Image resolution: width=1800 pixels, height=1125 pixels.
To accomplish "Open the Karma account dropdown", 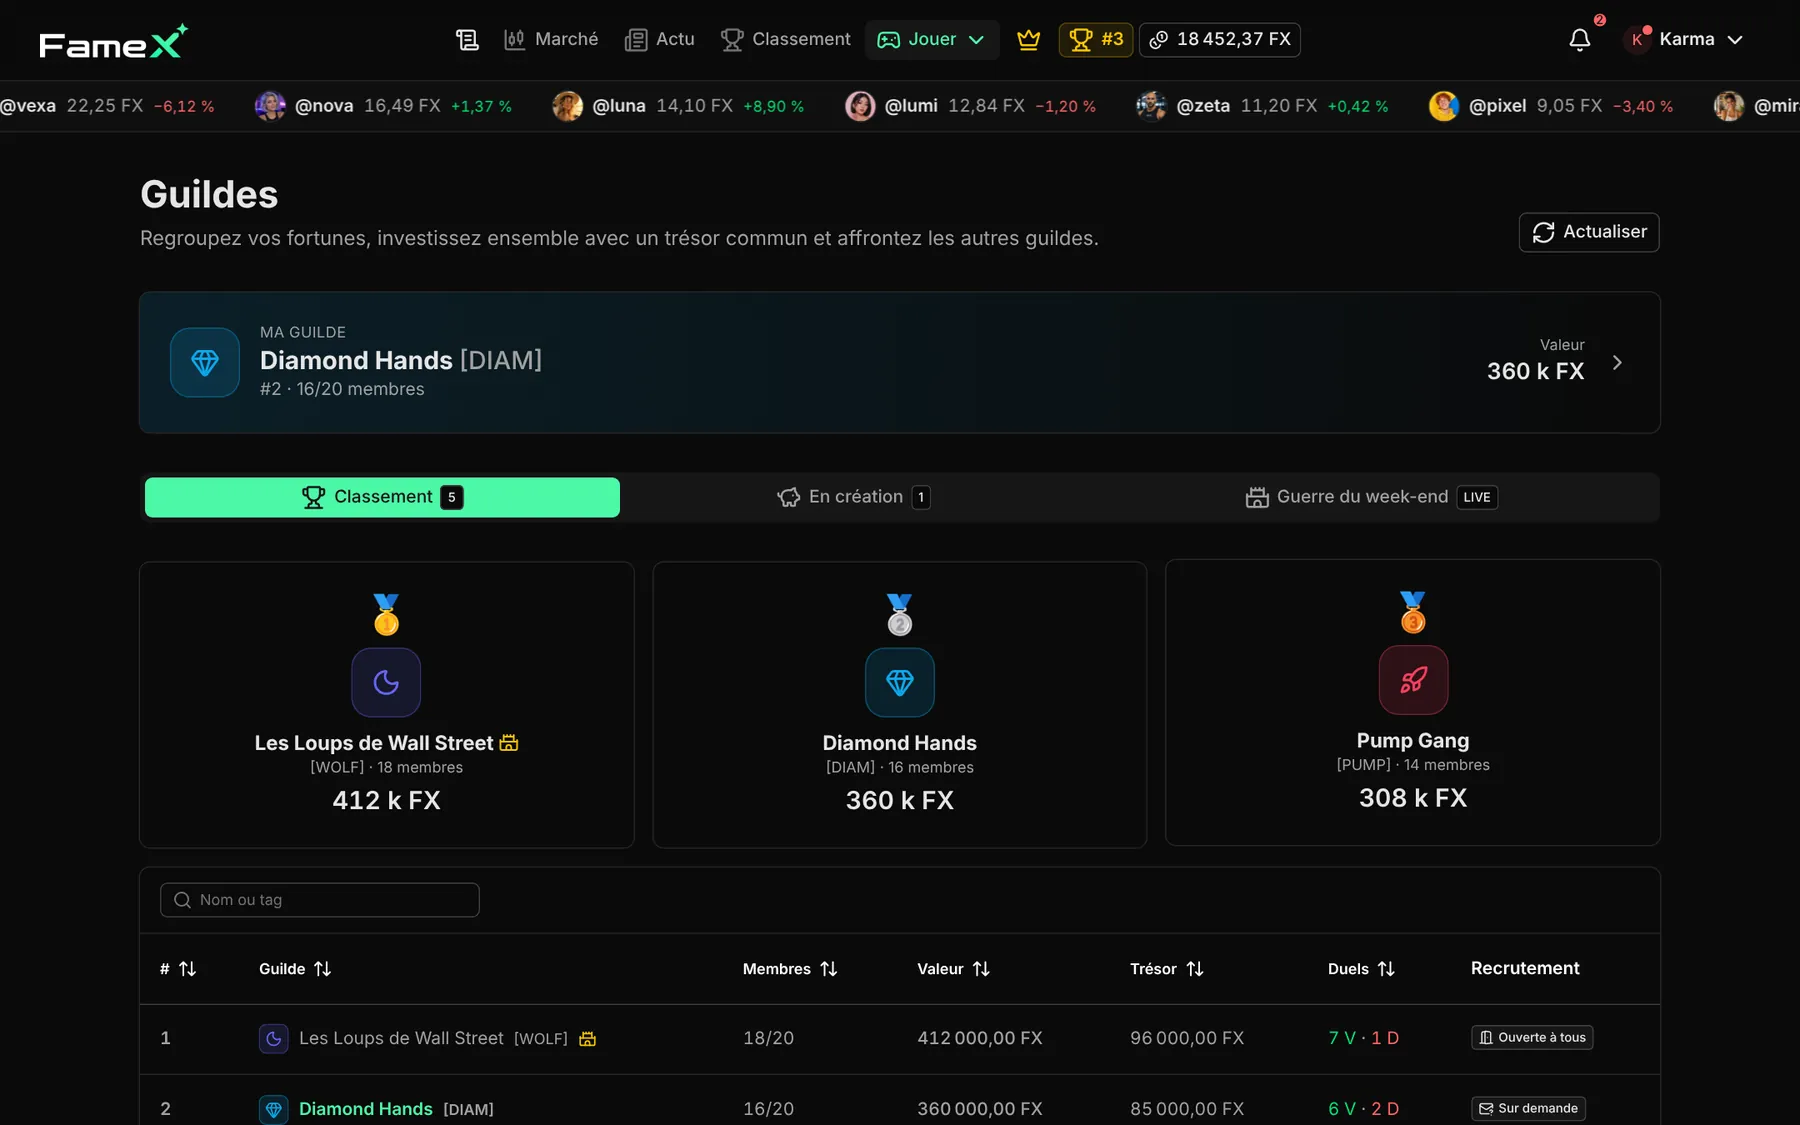I will coord(1684,40).
